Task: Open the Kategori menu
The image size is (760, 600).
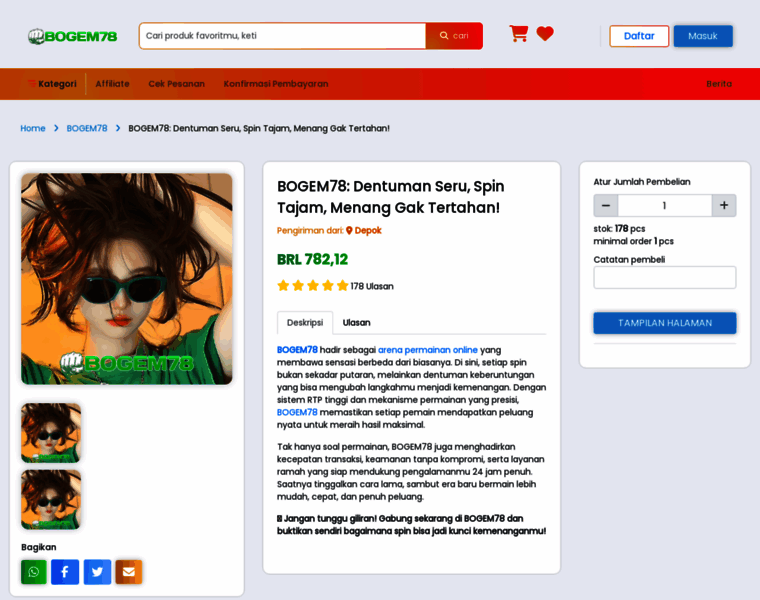Action: [52, 84]
